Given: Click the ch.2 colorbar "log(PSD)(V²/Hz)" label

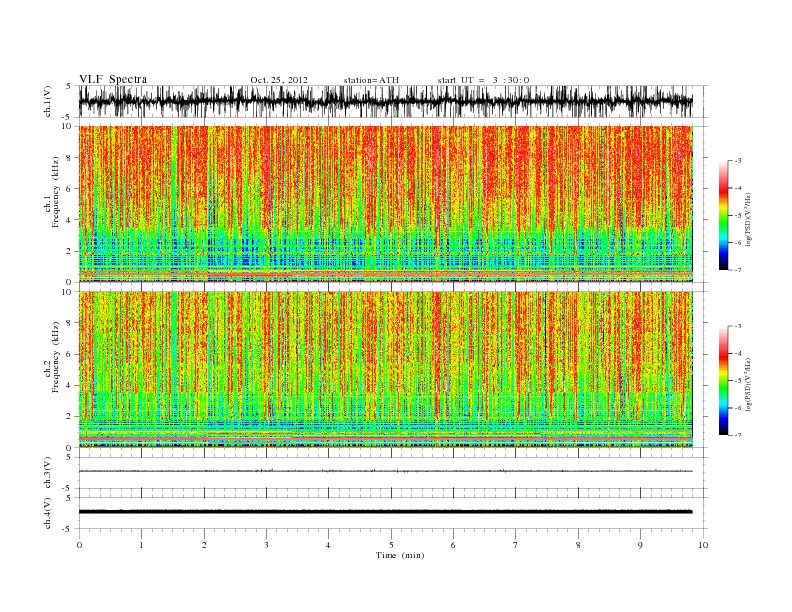Looking at the screenshot, I should [x=749, y=384].
